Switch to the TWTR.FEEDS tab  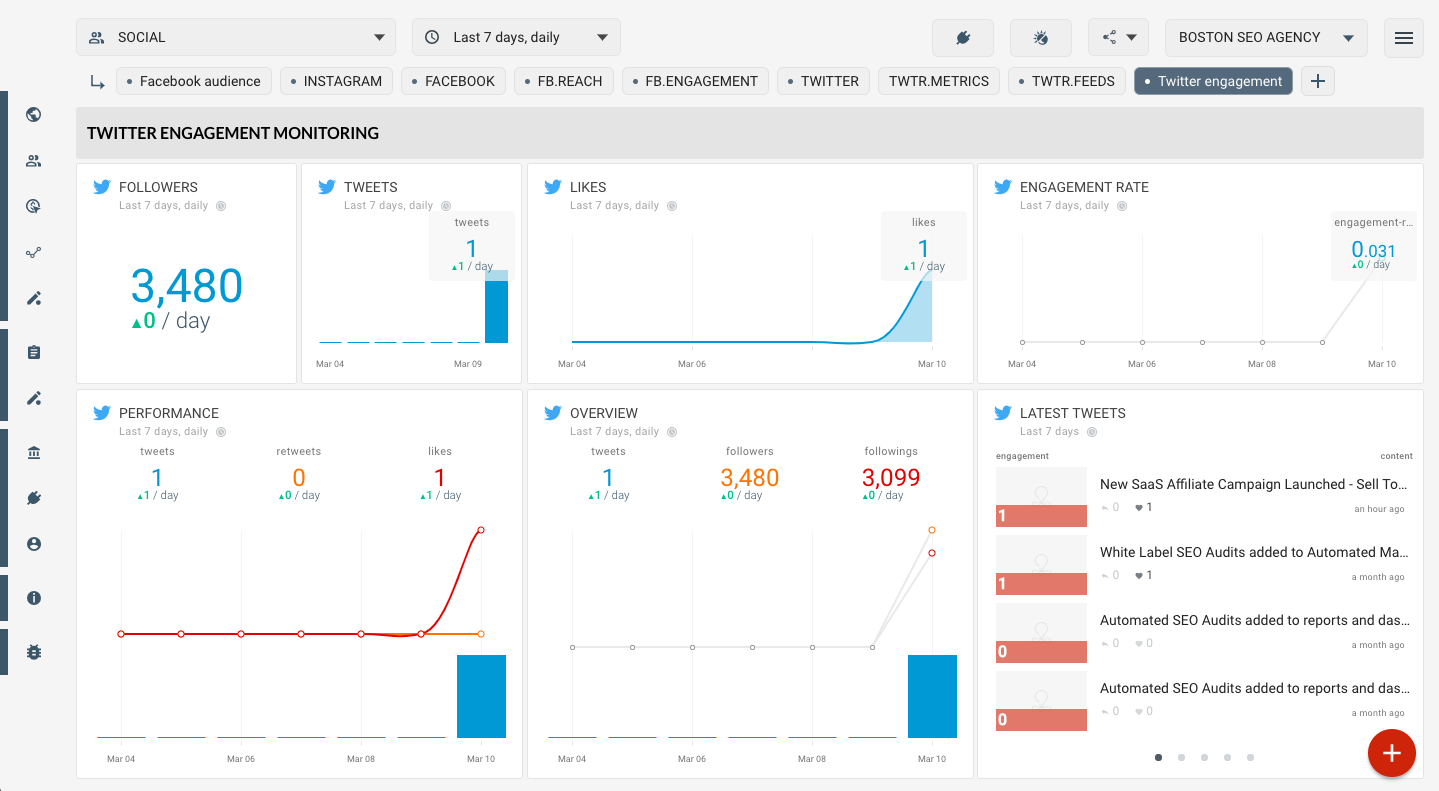click(x=1067, y=81)
